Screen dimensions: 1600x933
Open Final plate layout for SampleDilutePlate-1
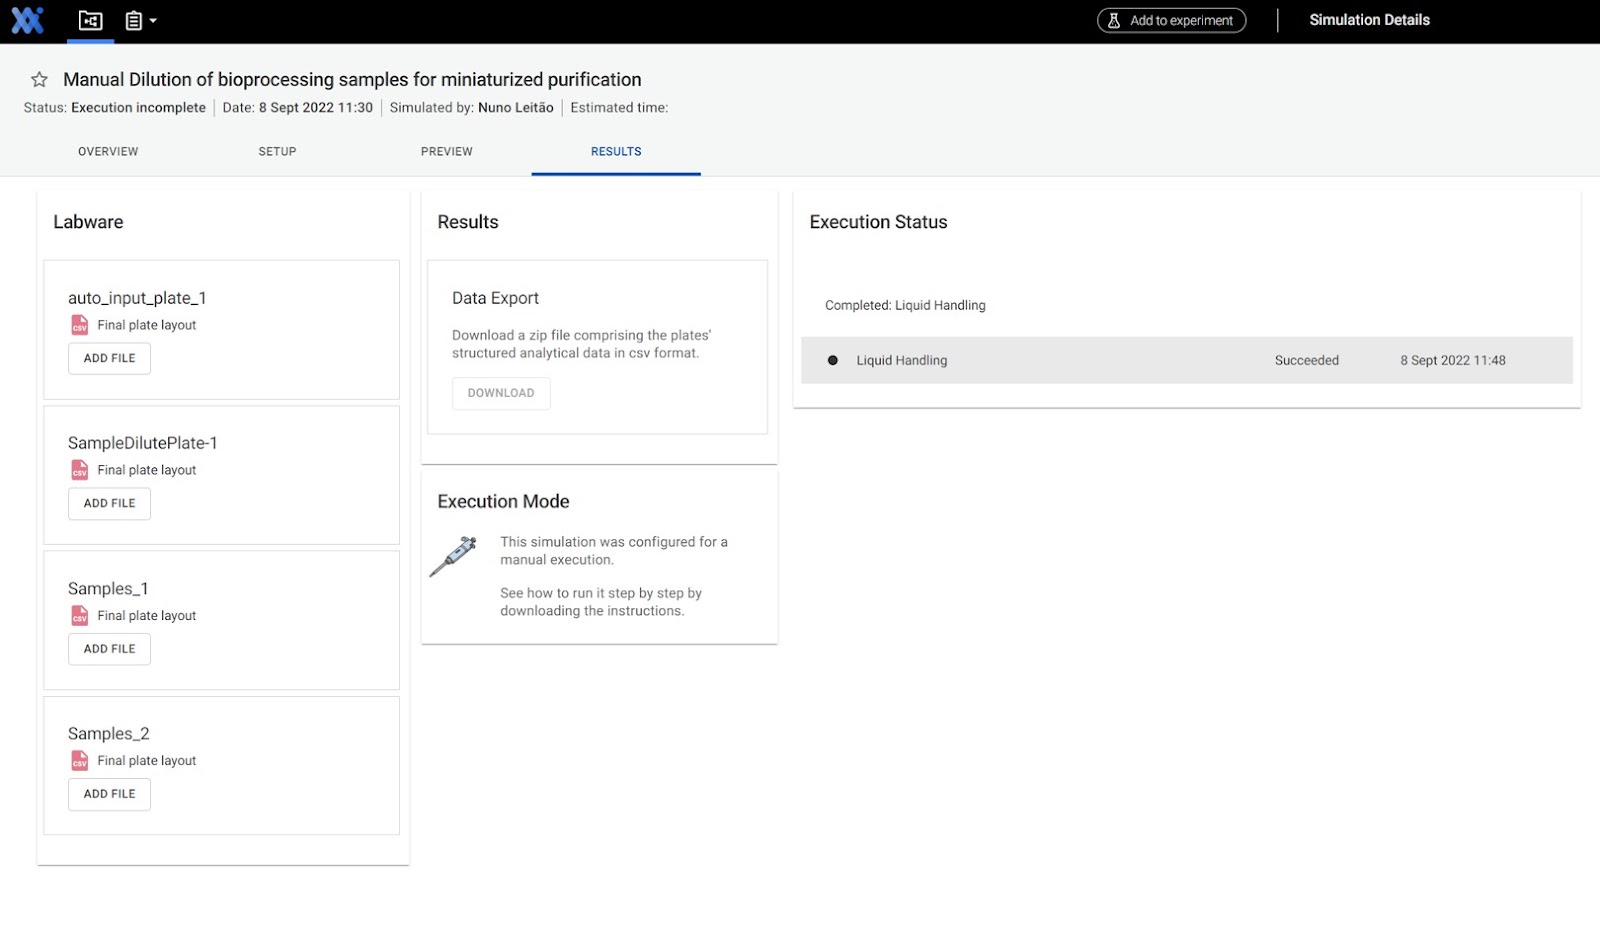[146, 470]
